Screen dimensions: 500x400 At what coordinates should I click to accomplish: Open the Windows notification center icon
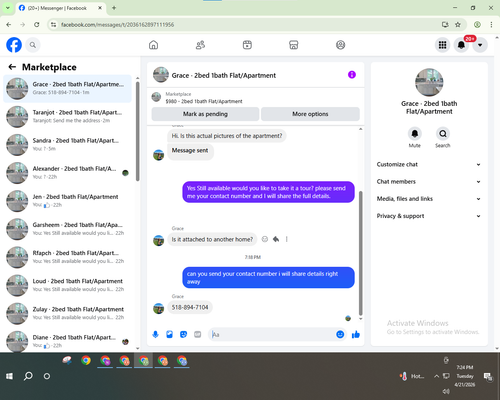coord(488,376)
